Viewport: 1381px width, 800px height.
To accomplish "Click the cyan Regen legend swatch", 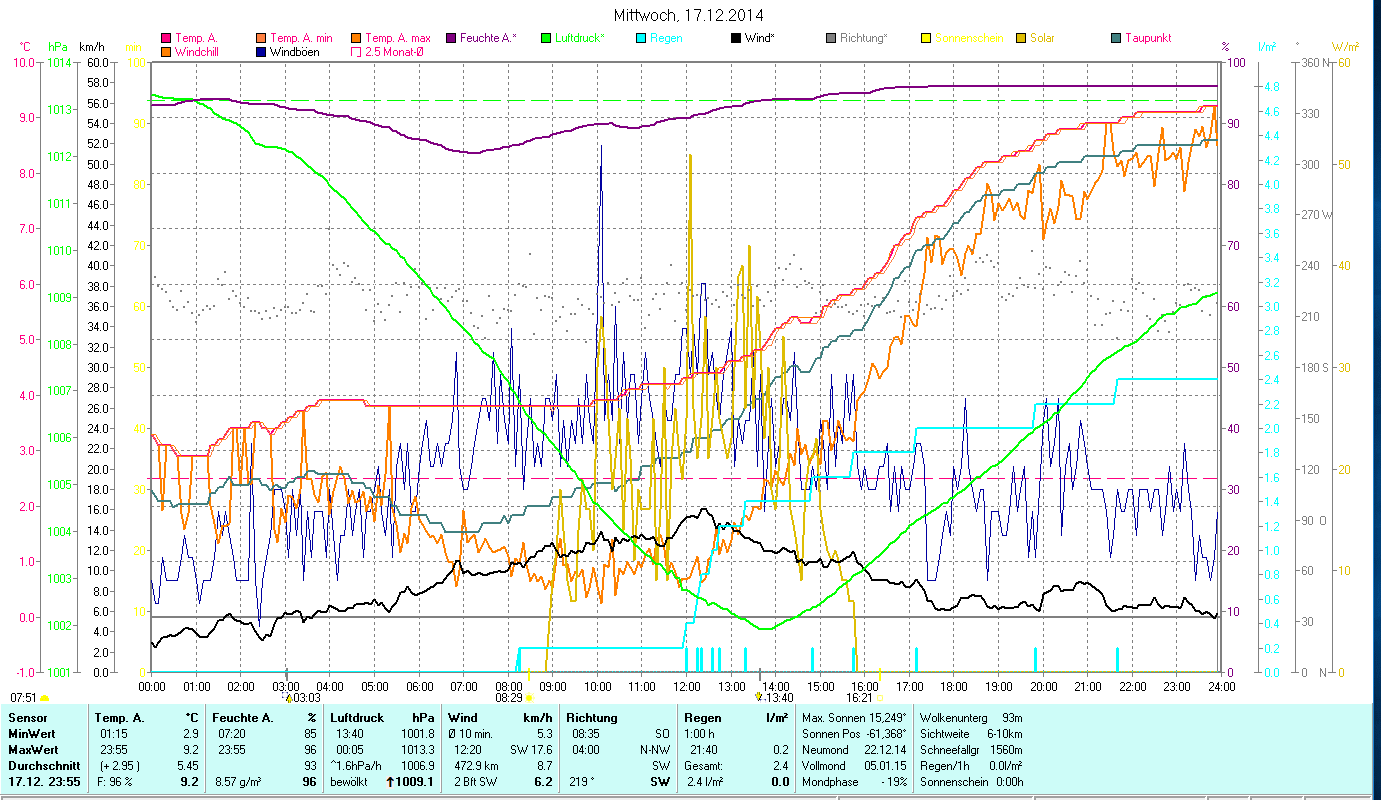I will (x=641, y=38).
